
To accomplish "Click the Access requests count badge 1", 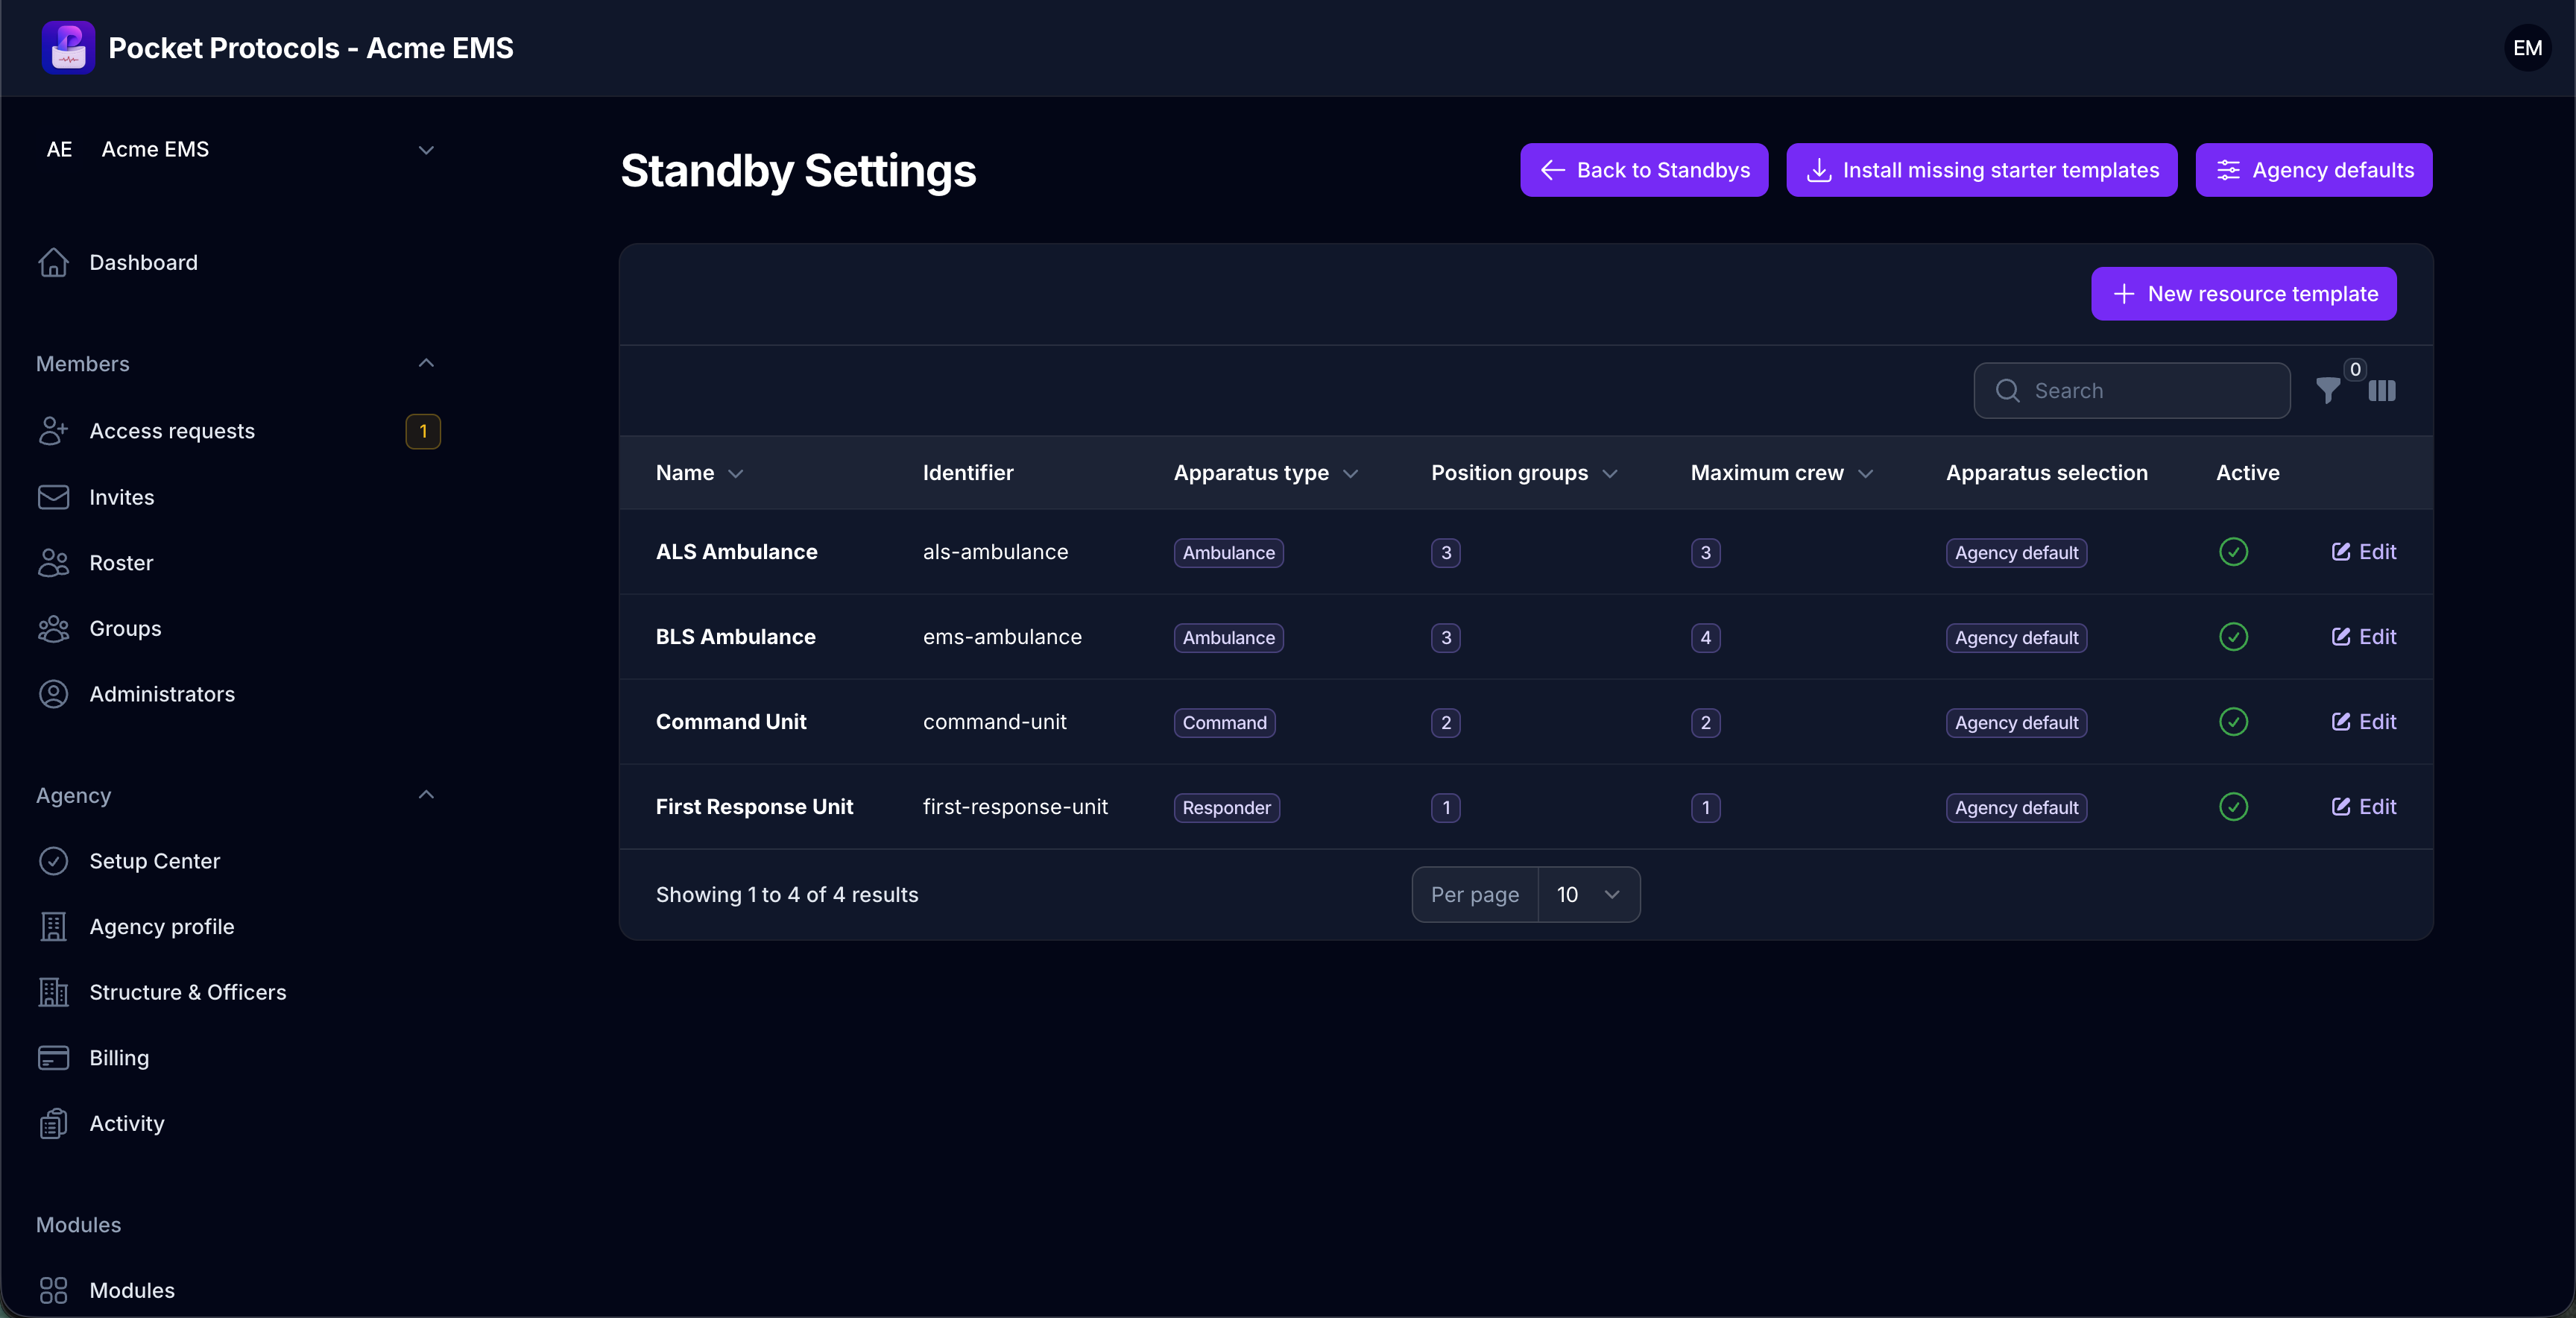I will [x=423, y=431].
